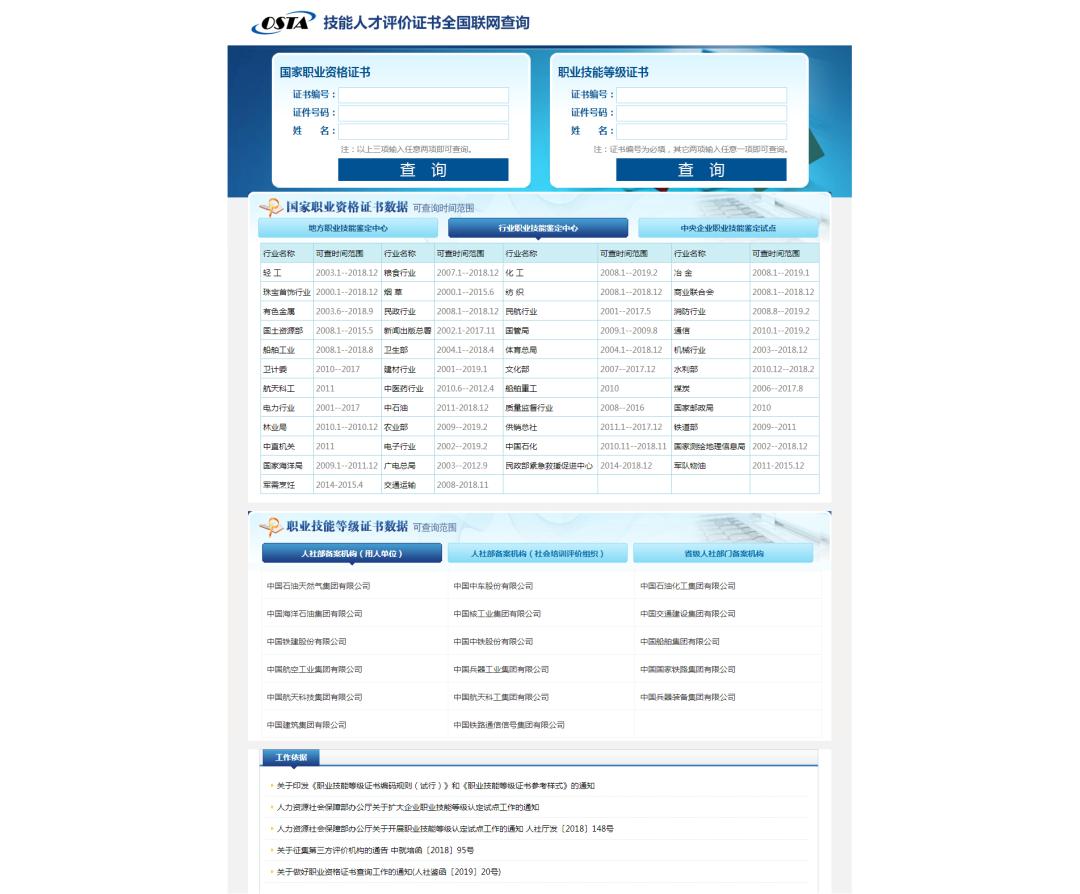Open 中国石油化工集团有限公司 link
Image resolution: width=1080 pixels, height=894 pixels.
(687, 586)
